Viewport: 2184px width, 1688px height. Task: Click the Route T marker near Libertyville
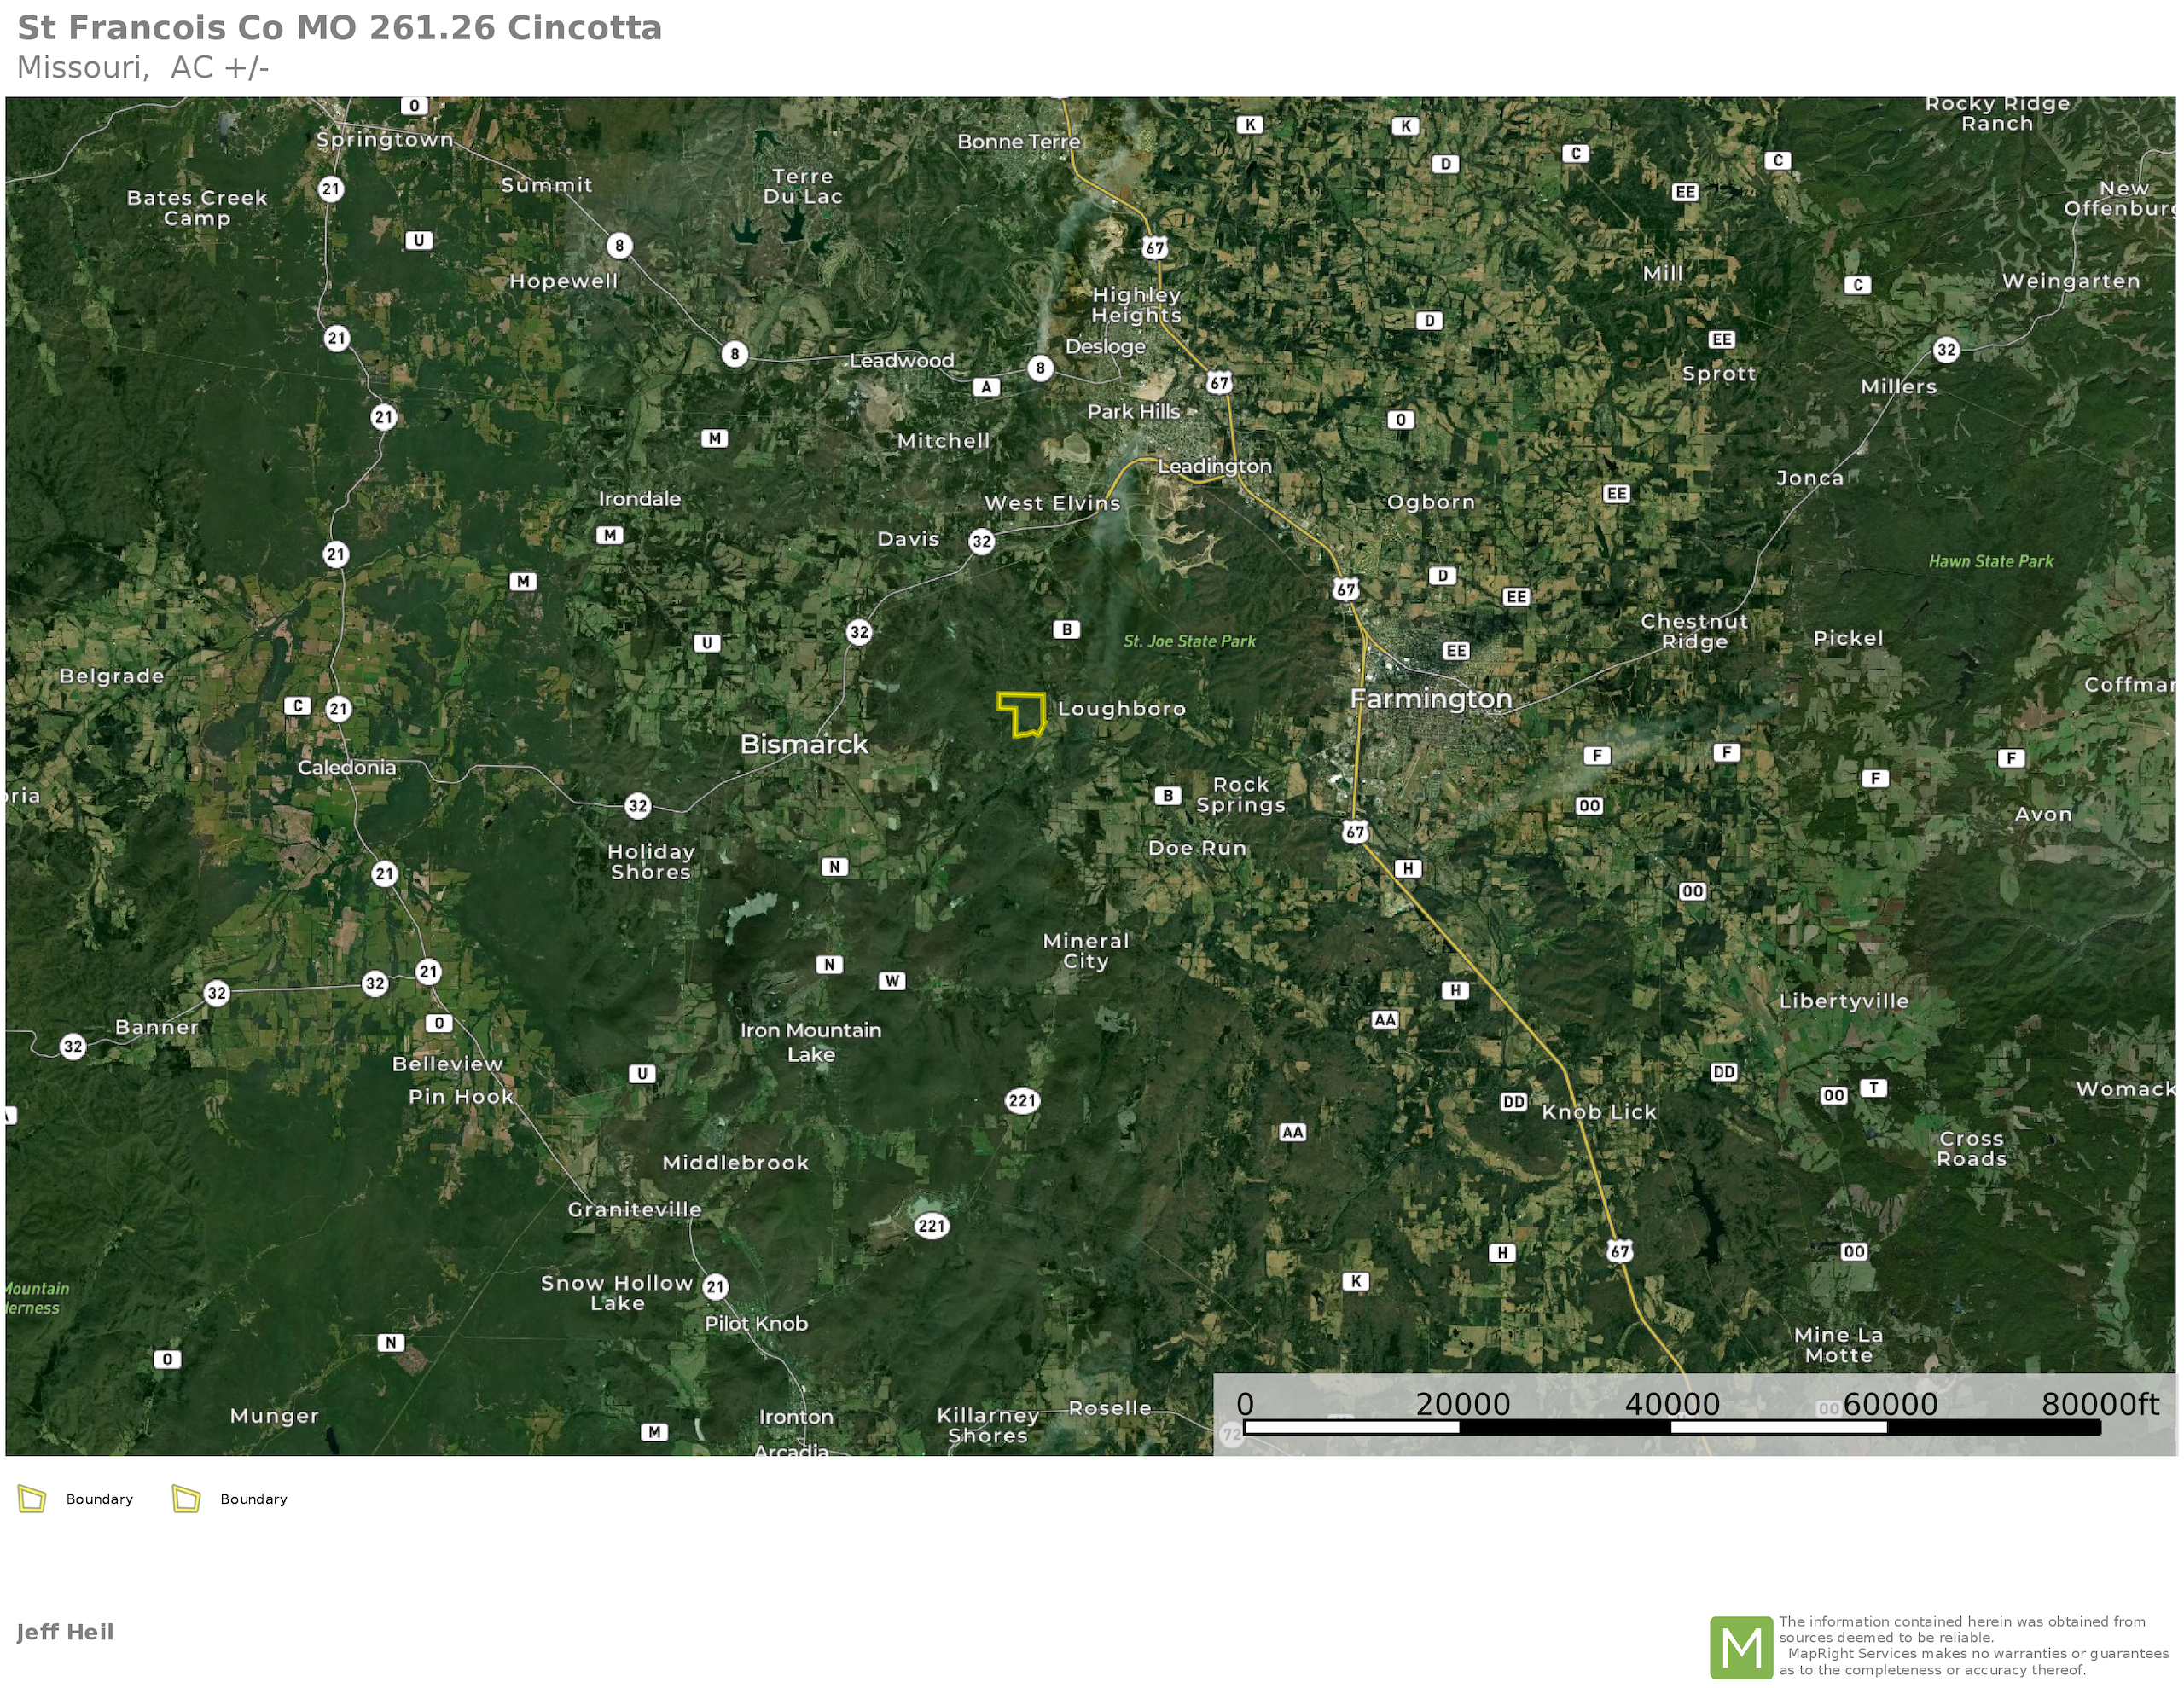pos(1873,1088)
